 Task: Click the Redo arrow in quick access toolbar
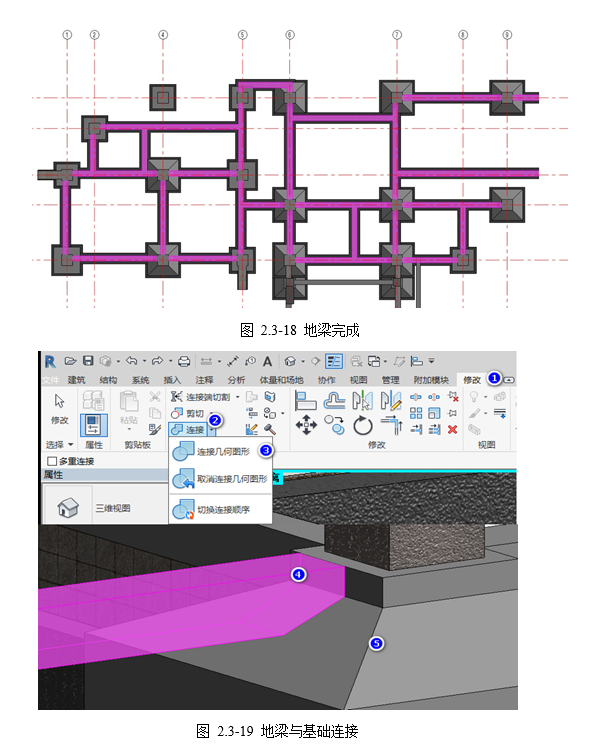tap(157, 361)
